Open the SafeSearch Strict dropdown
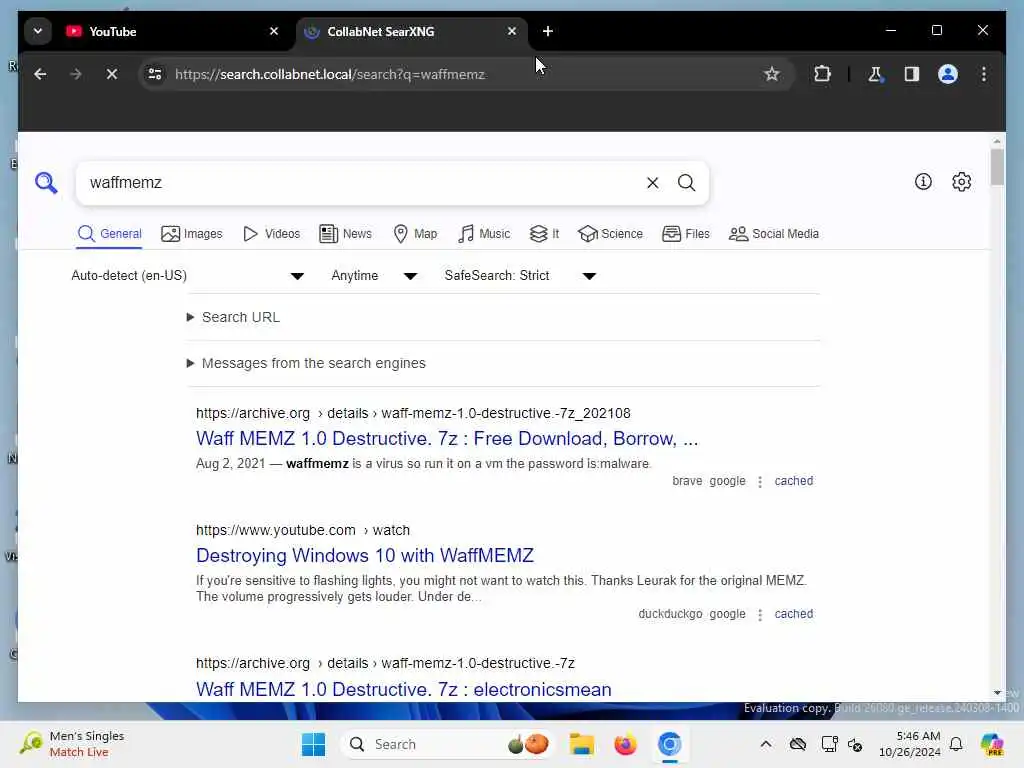Screen dimensions: 1024x768 [x=520, y=276]
